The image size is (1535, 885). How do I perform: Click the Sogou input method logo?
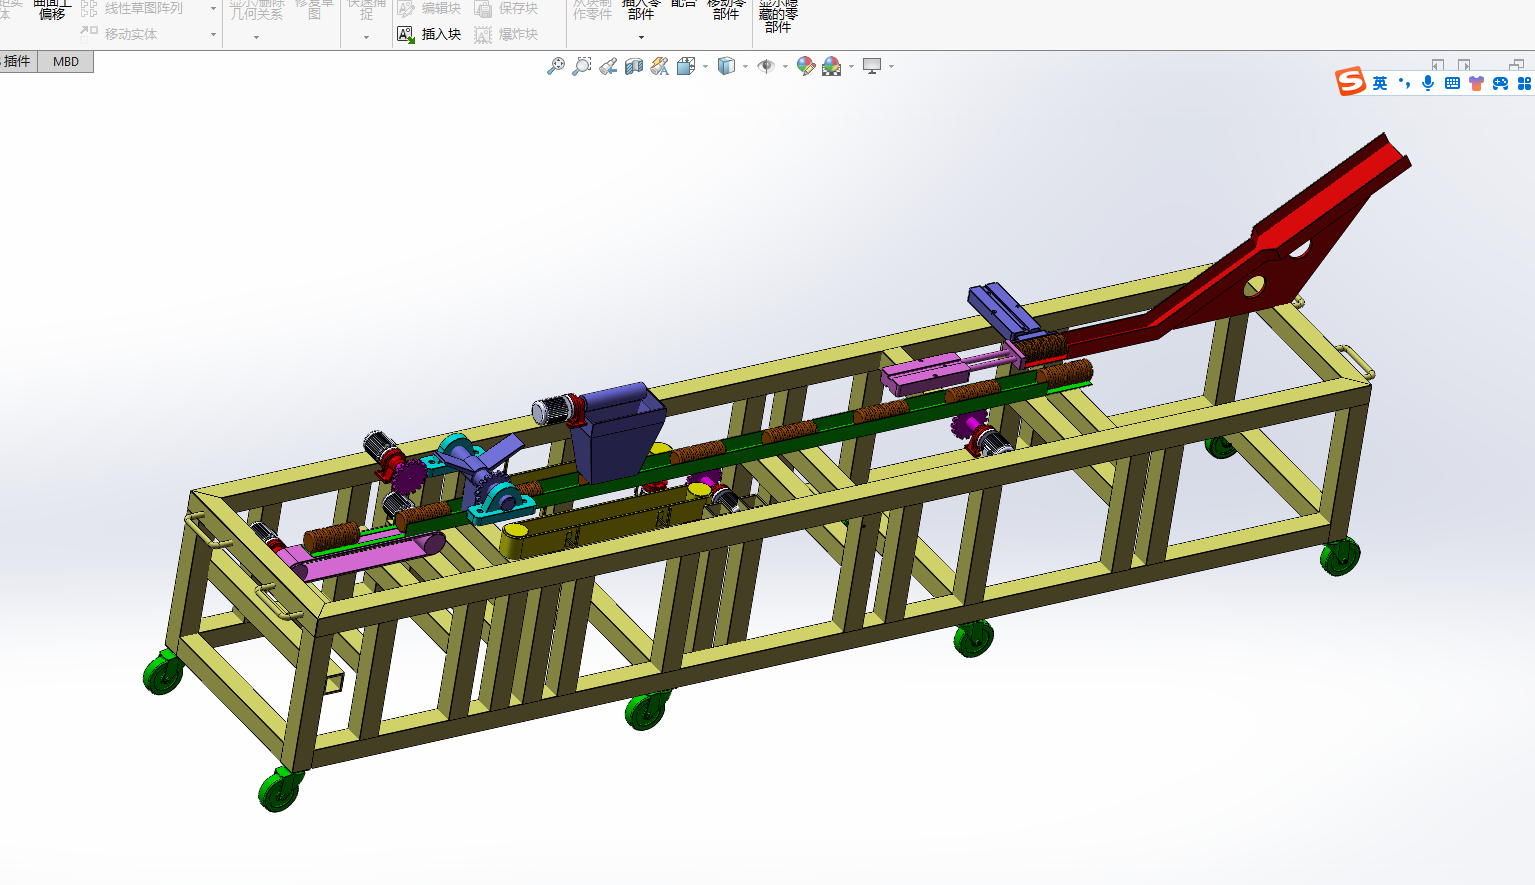(x=1351, y=82)
